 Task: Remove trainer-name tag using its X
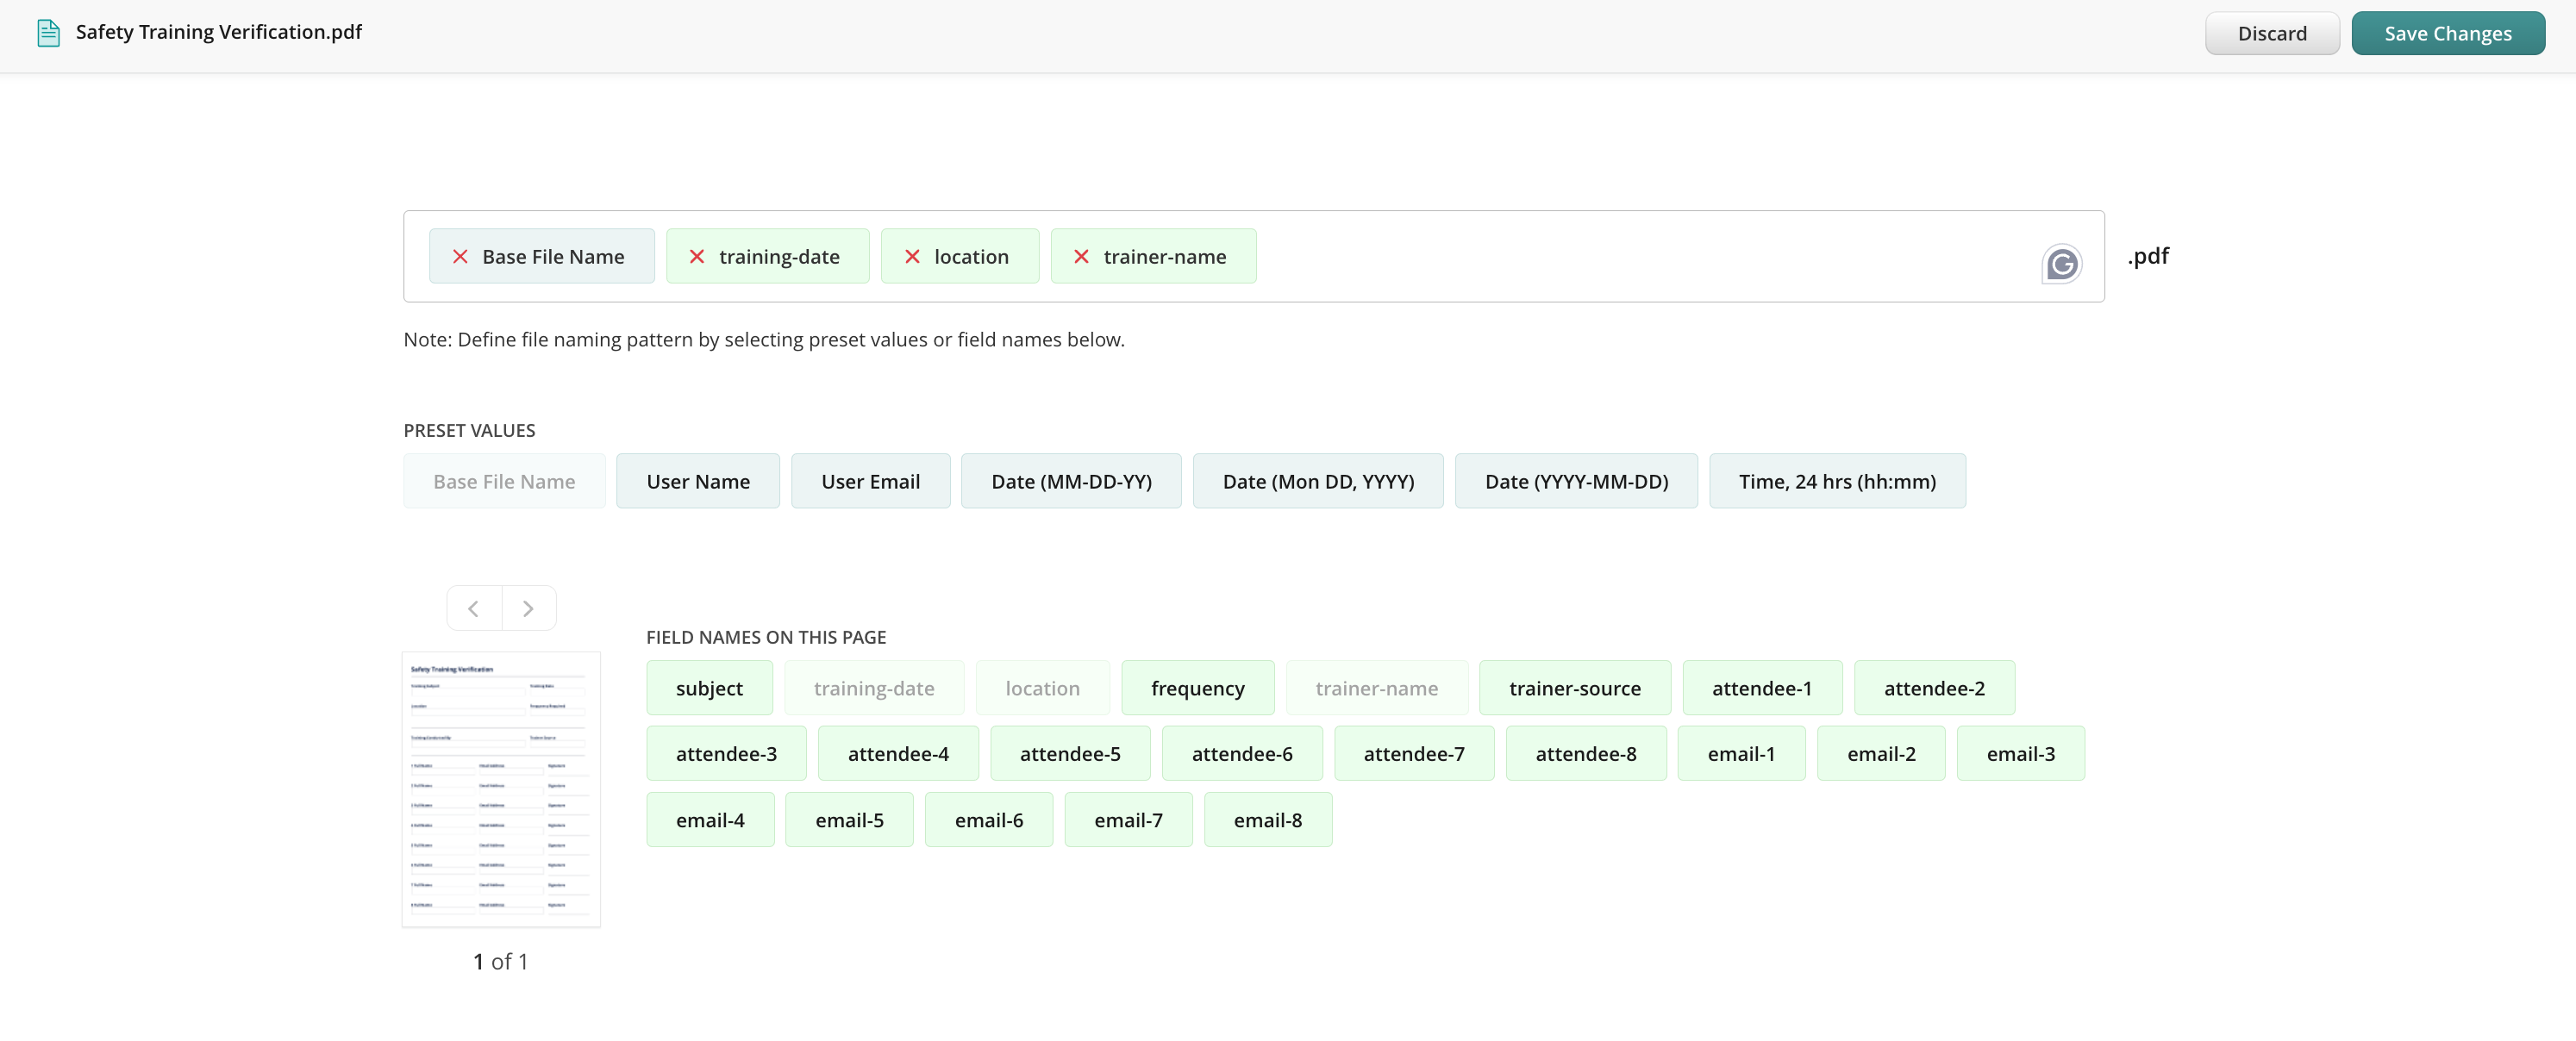click(1081, 257)
